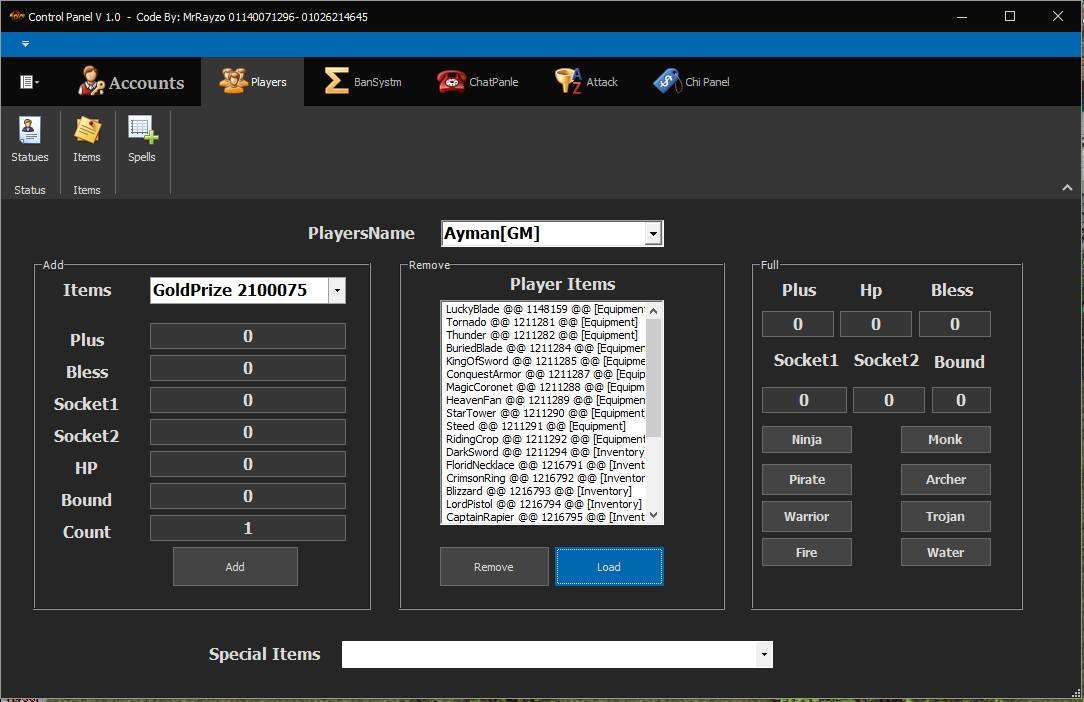1084x702 pixels.
Task: Click the Ninja button
Action: 807,439
